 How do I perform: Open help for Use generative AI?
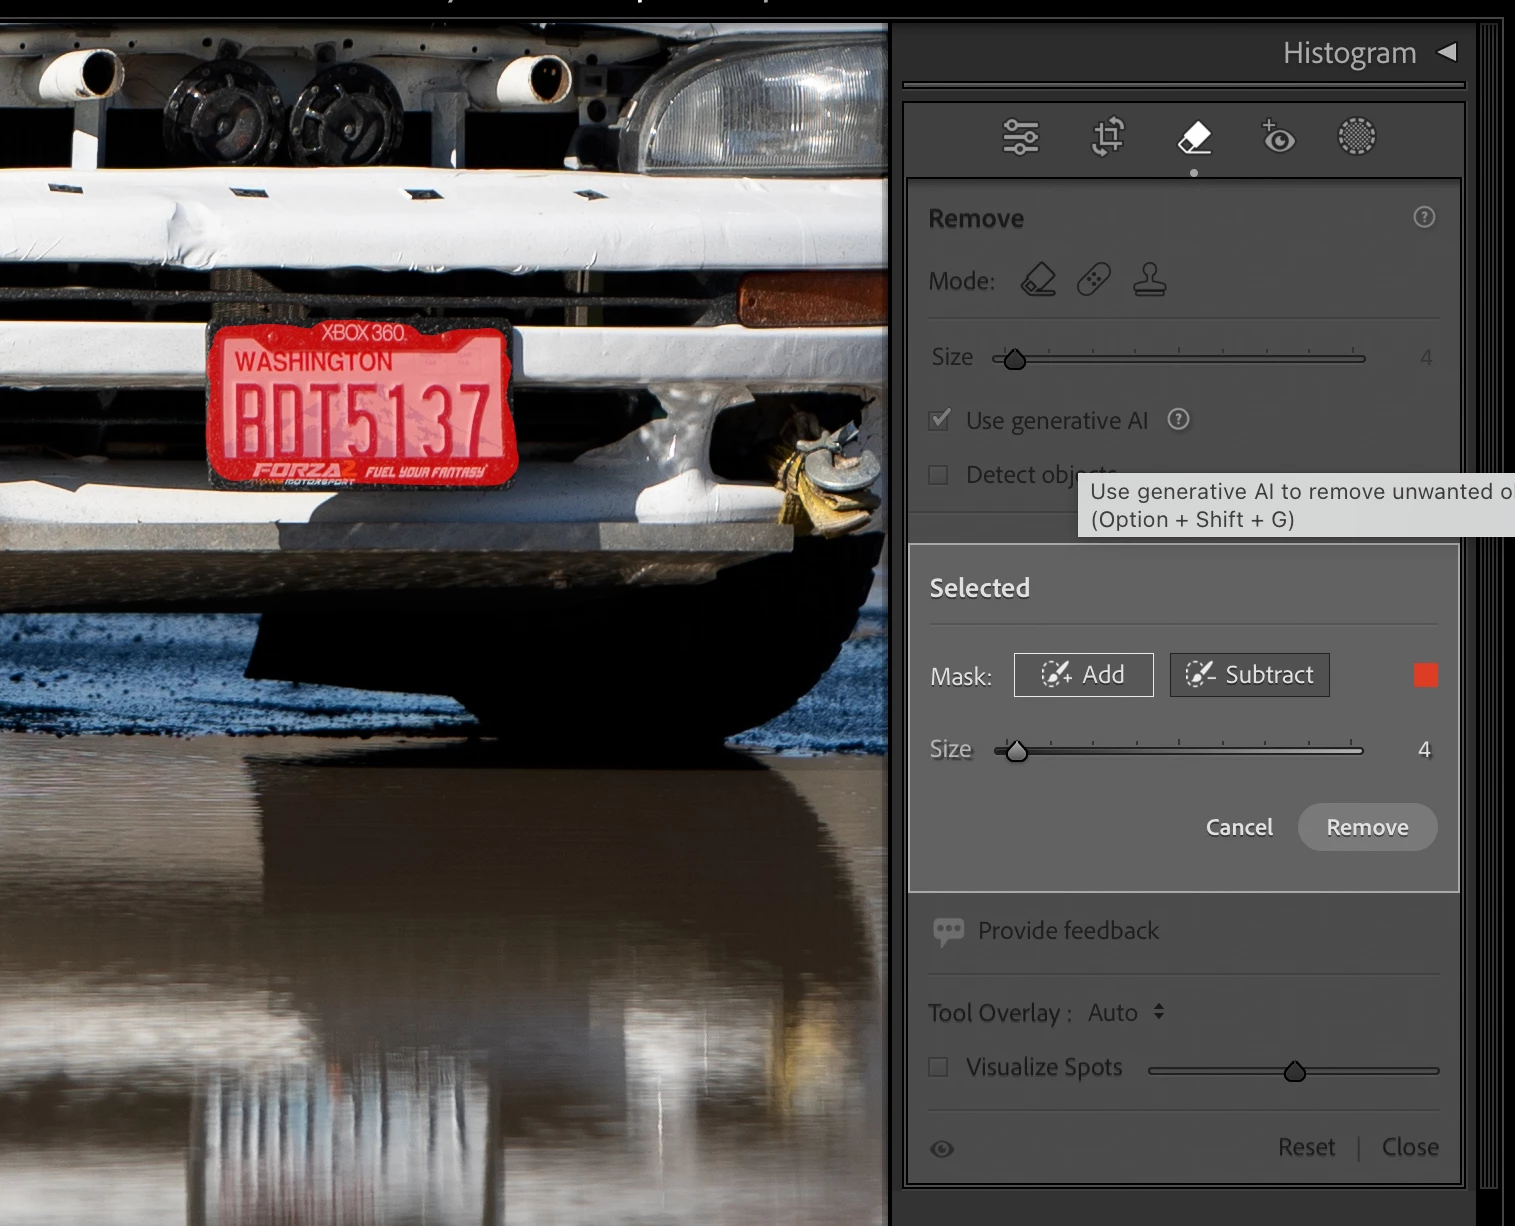coord(1179,419)
